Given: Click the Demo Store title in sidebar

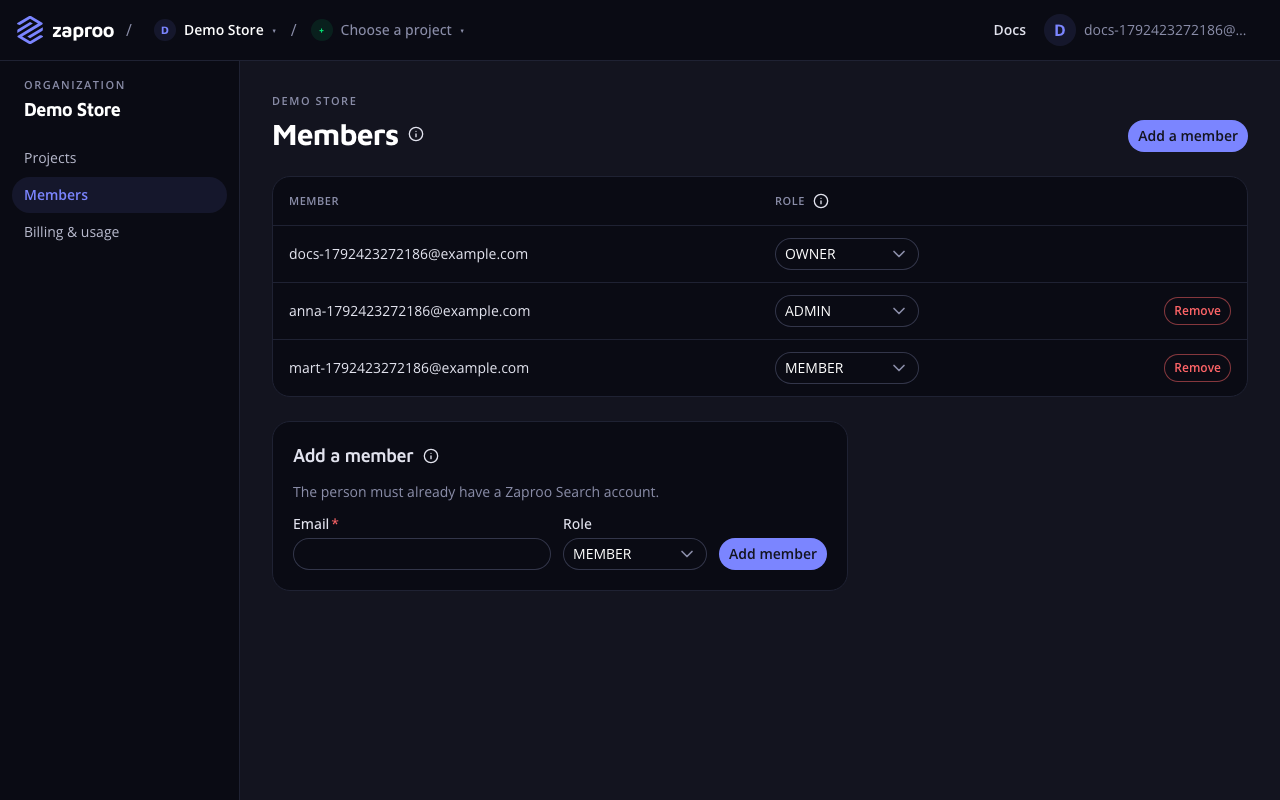Looking at the screenshot, I should click(72, 110).
